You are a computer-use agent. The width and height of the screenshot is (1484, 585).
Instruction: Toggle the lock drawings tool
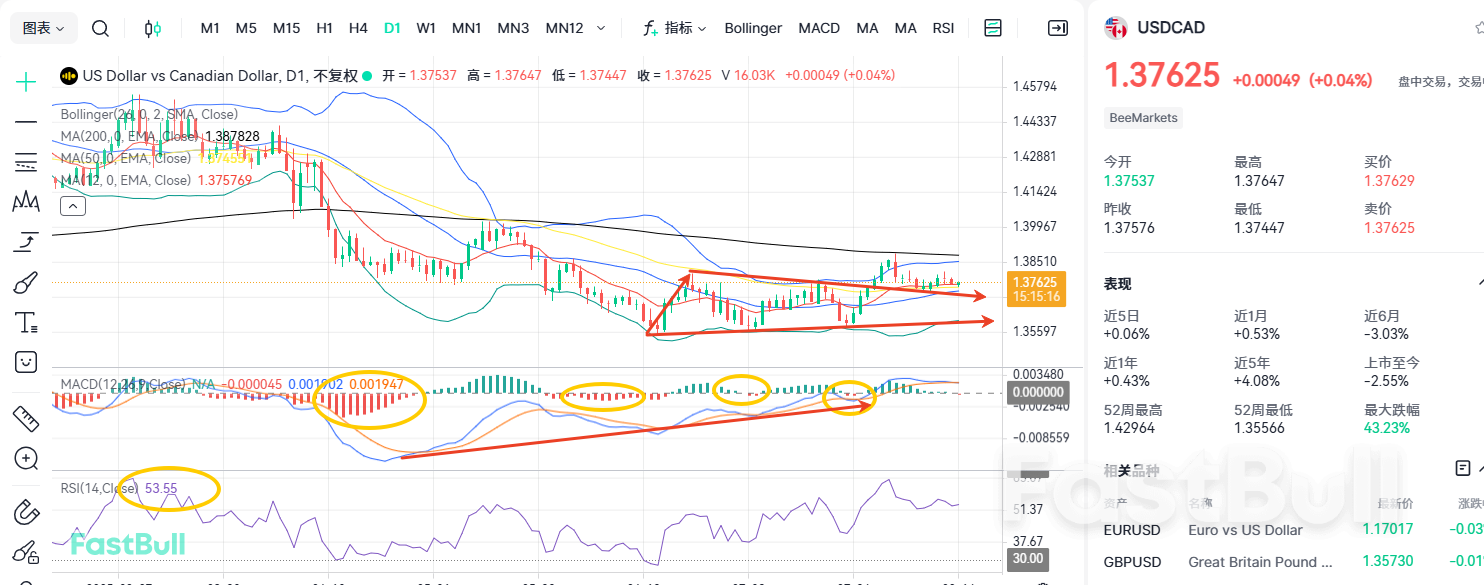click(x=26, y=552)
